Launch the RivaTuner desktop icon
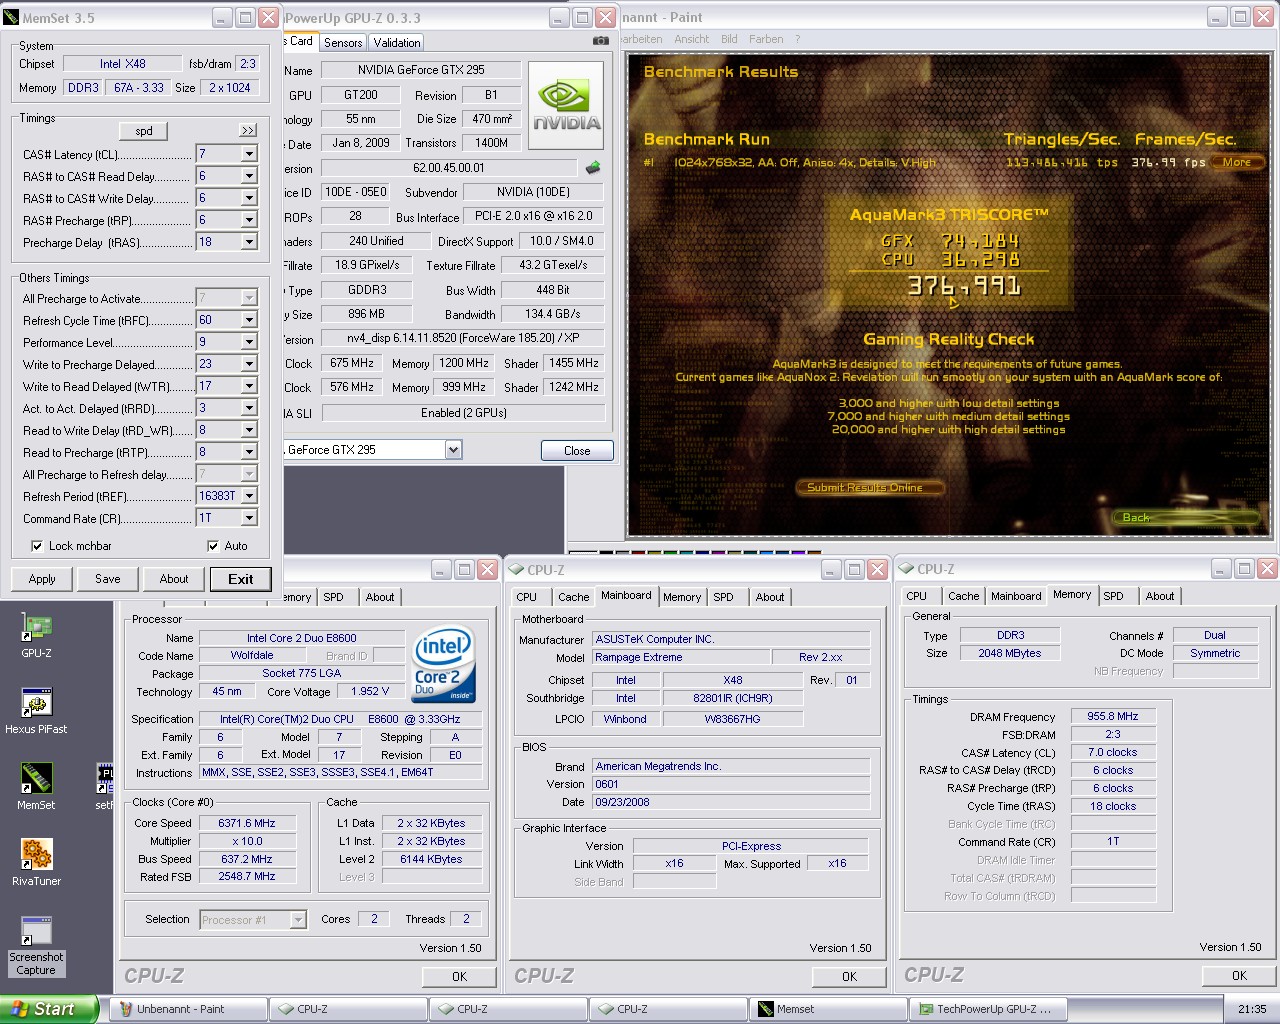The height and width of the screenshot is (1024, 1280). [36, 855]
